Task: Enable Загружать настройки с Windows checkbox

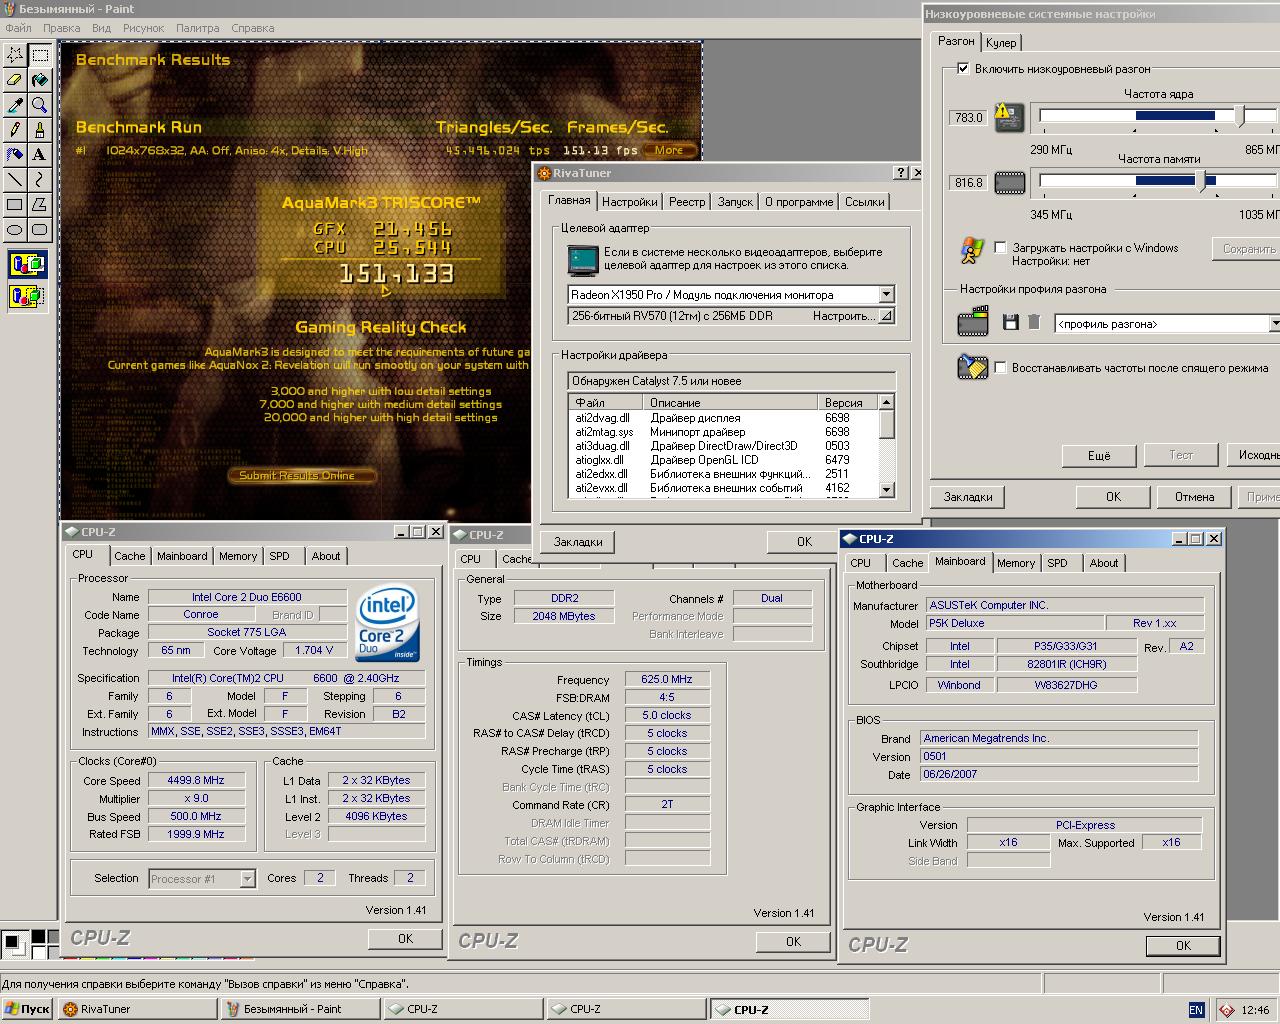Action: 1000,248
